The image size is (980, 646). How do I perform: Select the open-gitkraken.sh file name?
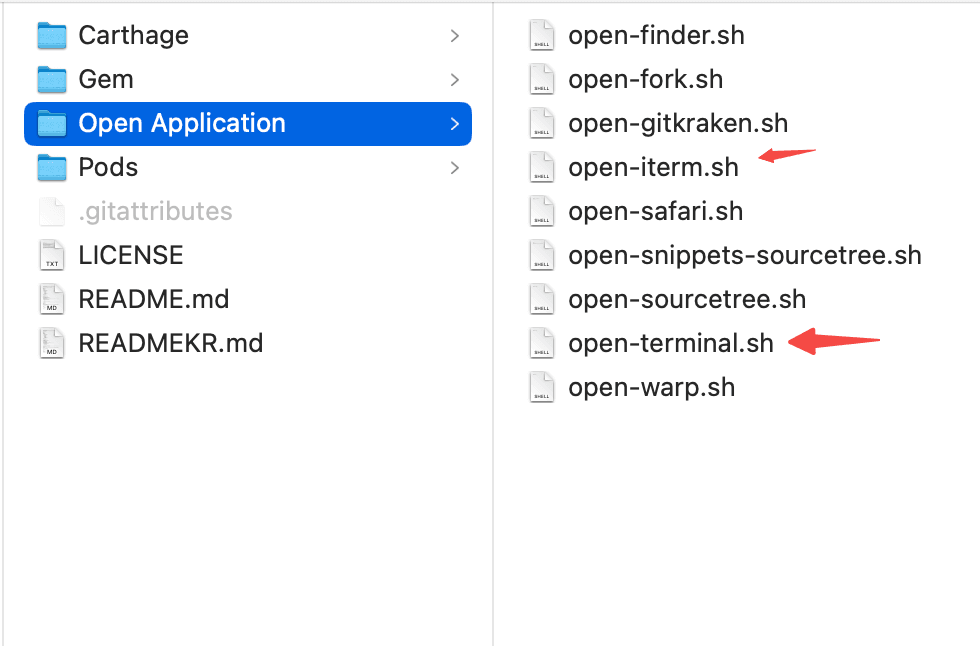coord(678,124)
